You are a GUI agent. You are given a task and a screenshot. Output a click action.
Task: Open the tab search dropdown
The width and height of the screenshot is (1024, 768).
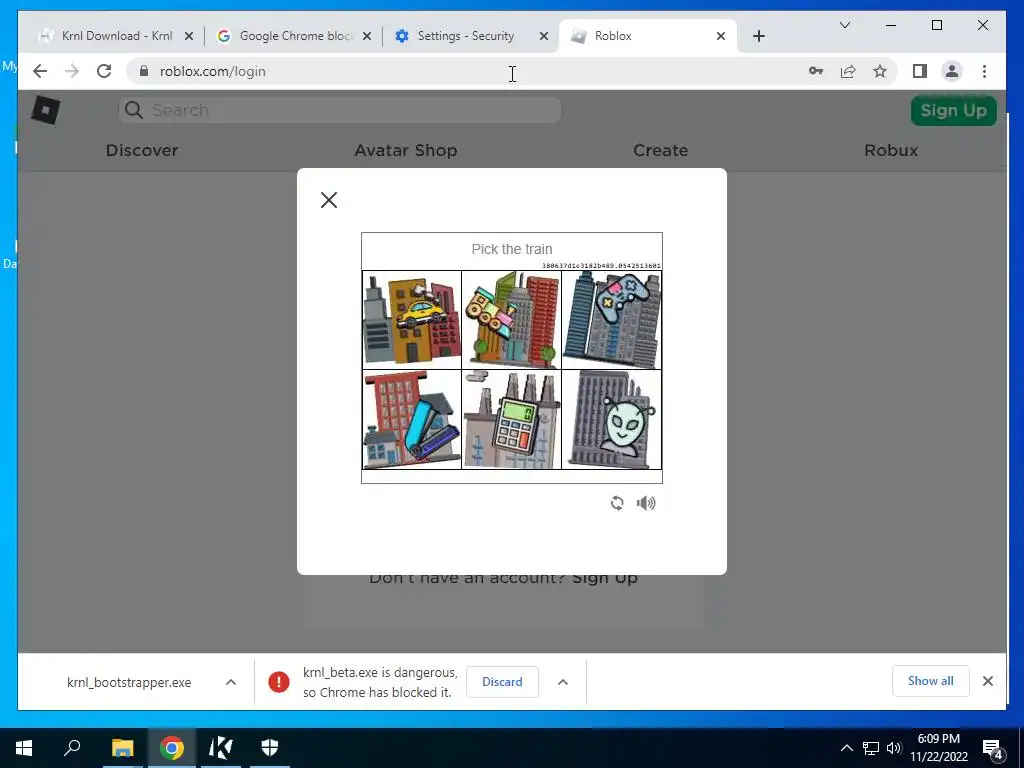click(844, 25)
